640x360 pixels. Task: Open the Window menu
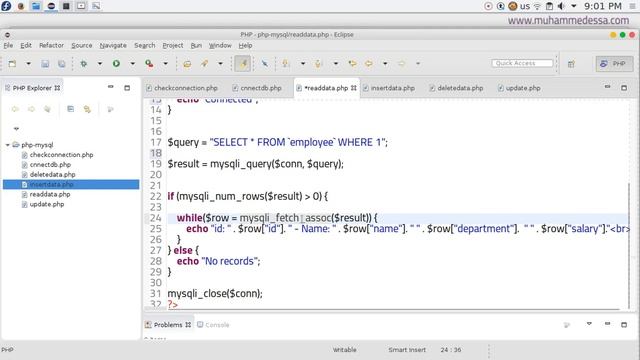pos(220,45)
